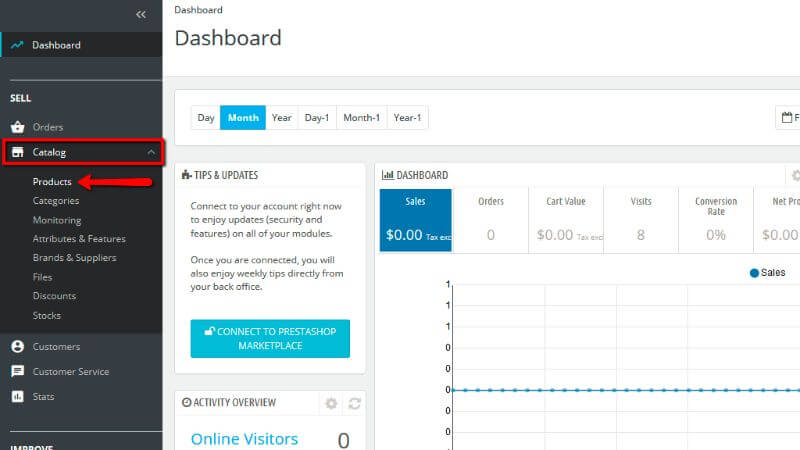This screenshot has height=450, width=800.
Task: Click the Dashboard breadcrumb link
Action: click(x=198, y=10)
